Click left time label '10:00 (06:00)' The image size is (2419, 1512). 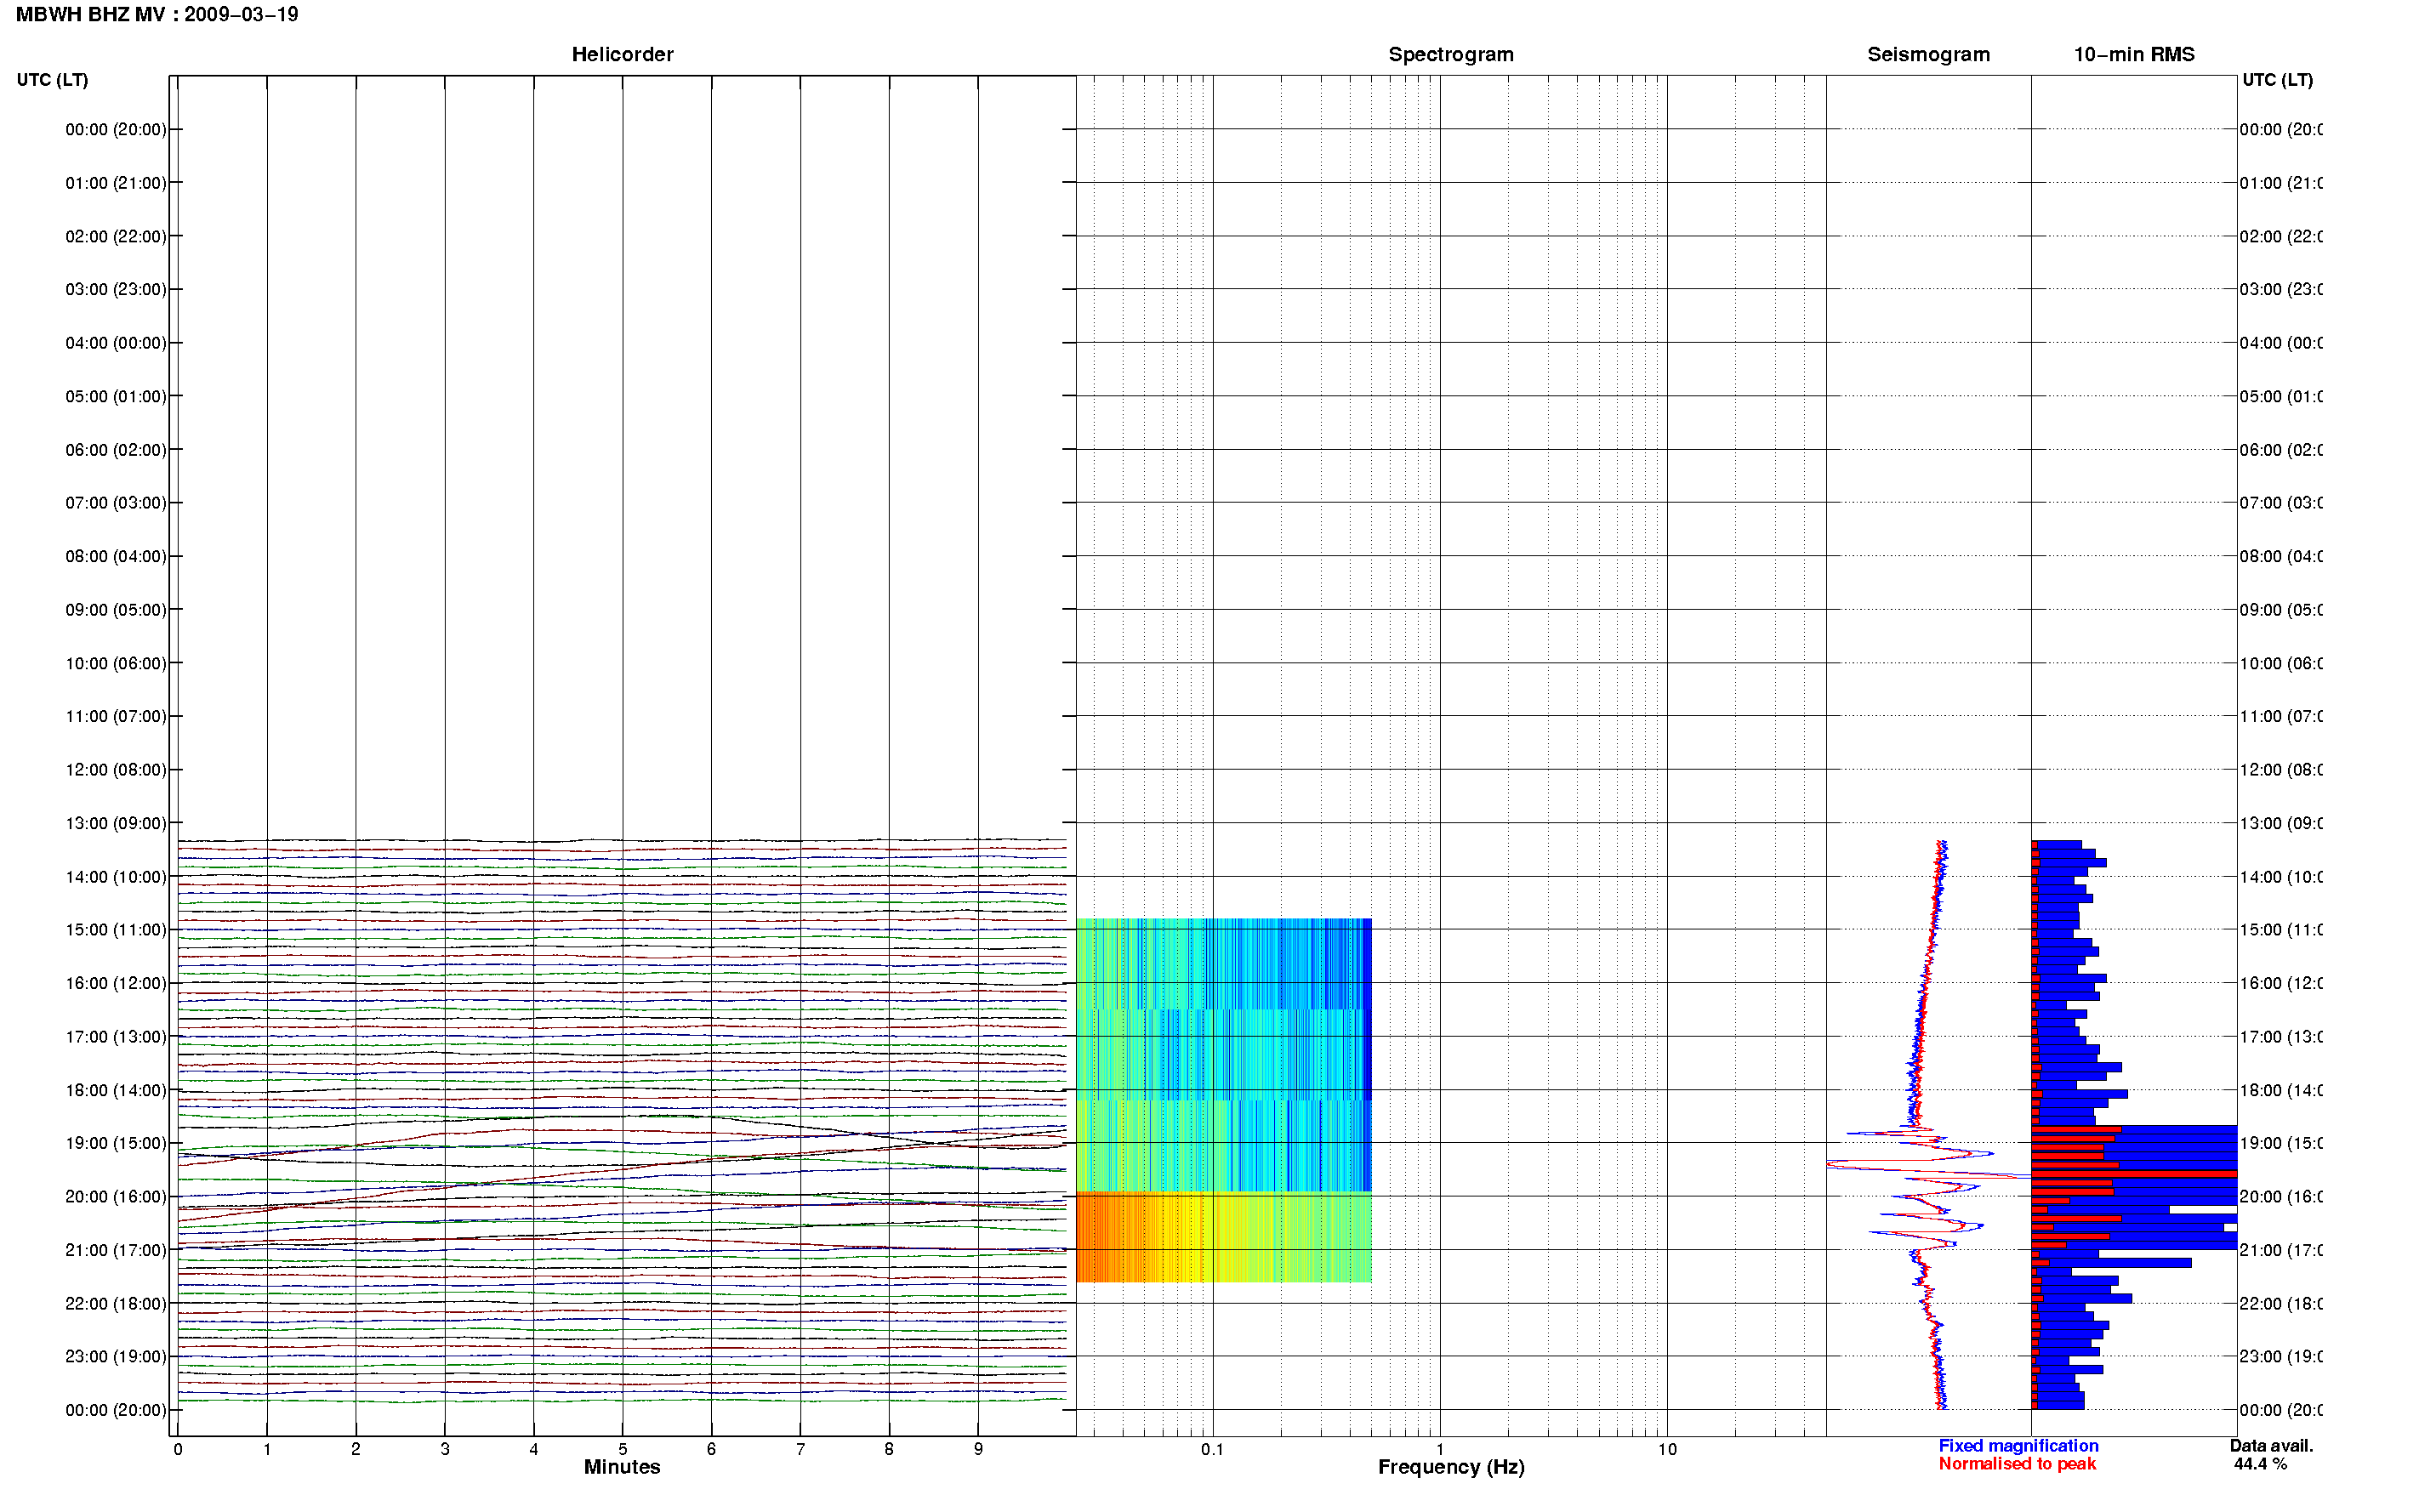(x=116, y=663)
